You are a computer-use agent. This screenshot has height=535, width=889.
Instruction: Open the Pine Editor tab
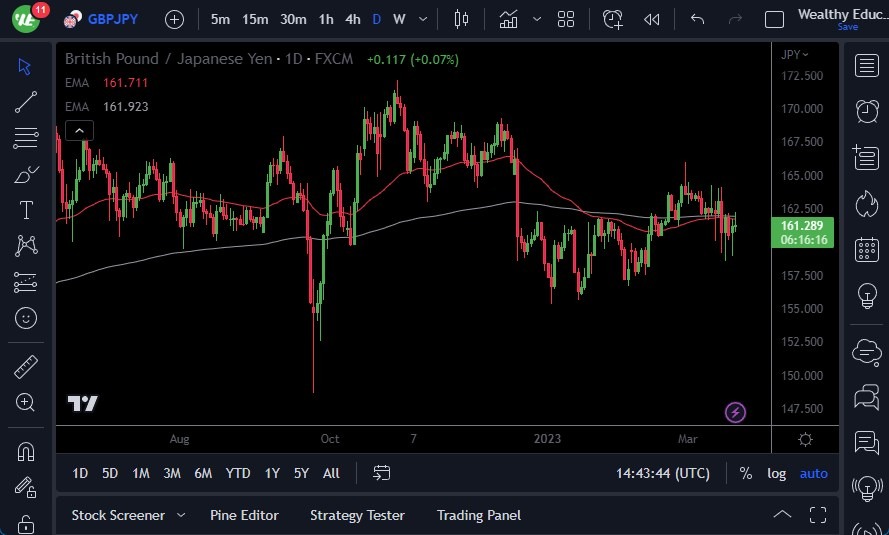[244, 515]
